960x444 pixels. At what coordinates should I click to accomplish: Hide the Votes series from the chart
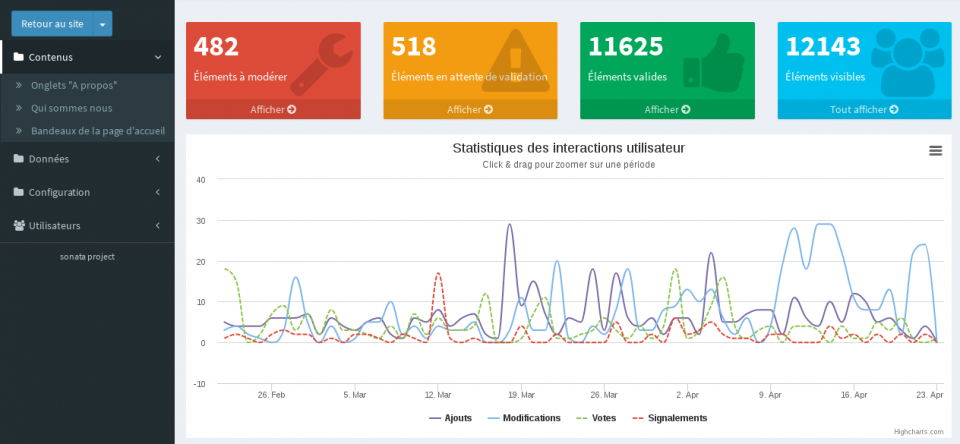(596, 418)
